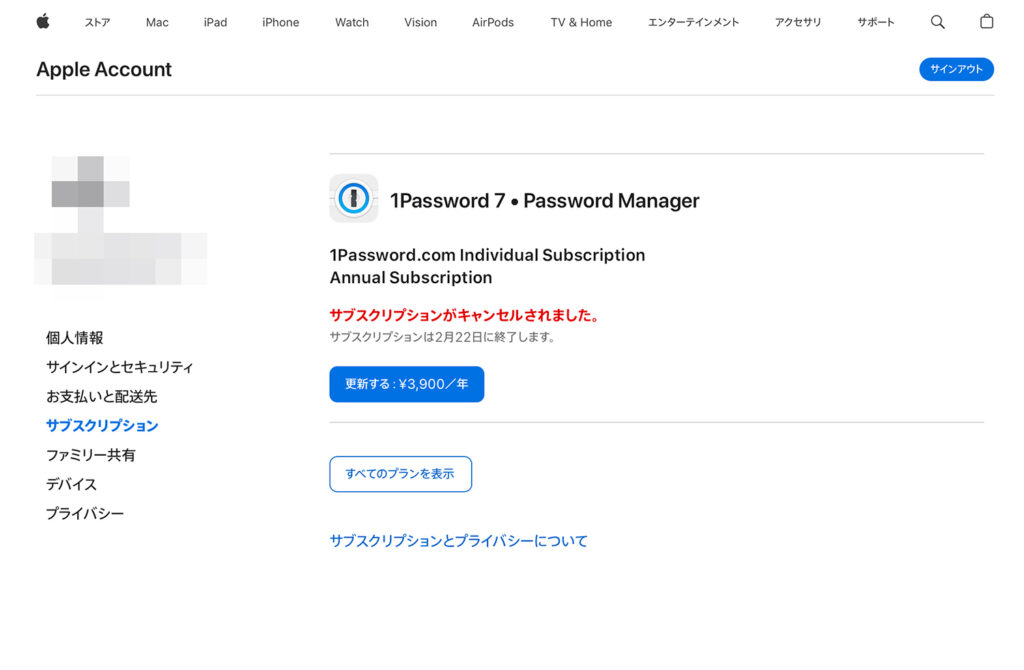The image size is (1024, 670).
Task: Click the Apple logo icon
Action: click(x=43, y=22)
